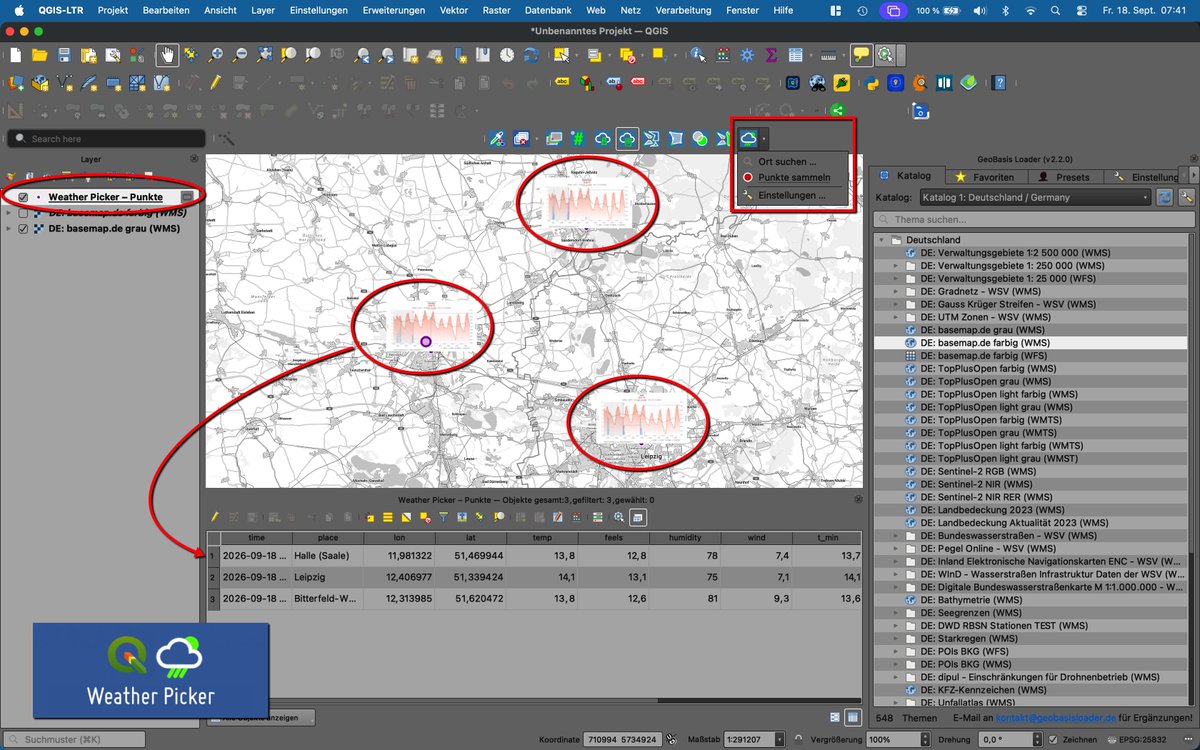The height and width of the screenshot is (750, 1200).
Task: Click the filter funnel icon in attribute table toolbar
Action: click(x=443, y=517)
